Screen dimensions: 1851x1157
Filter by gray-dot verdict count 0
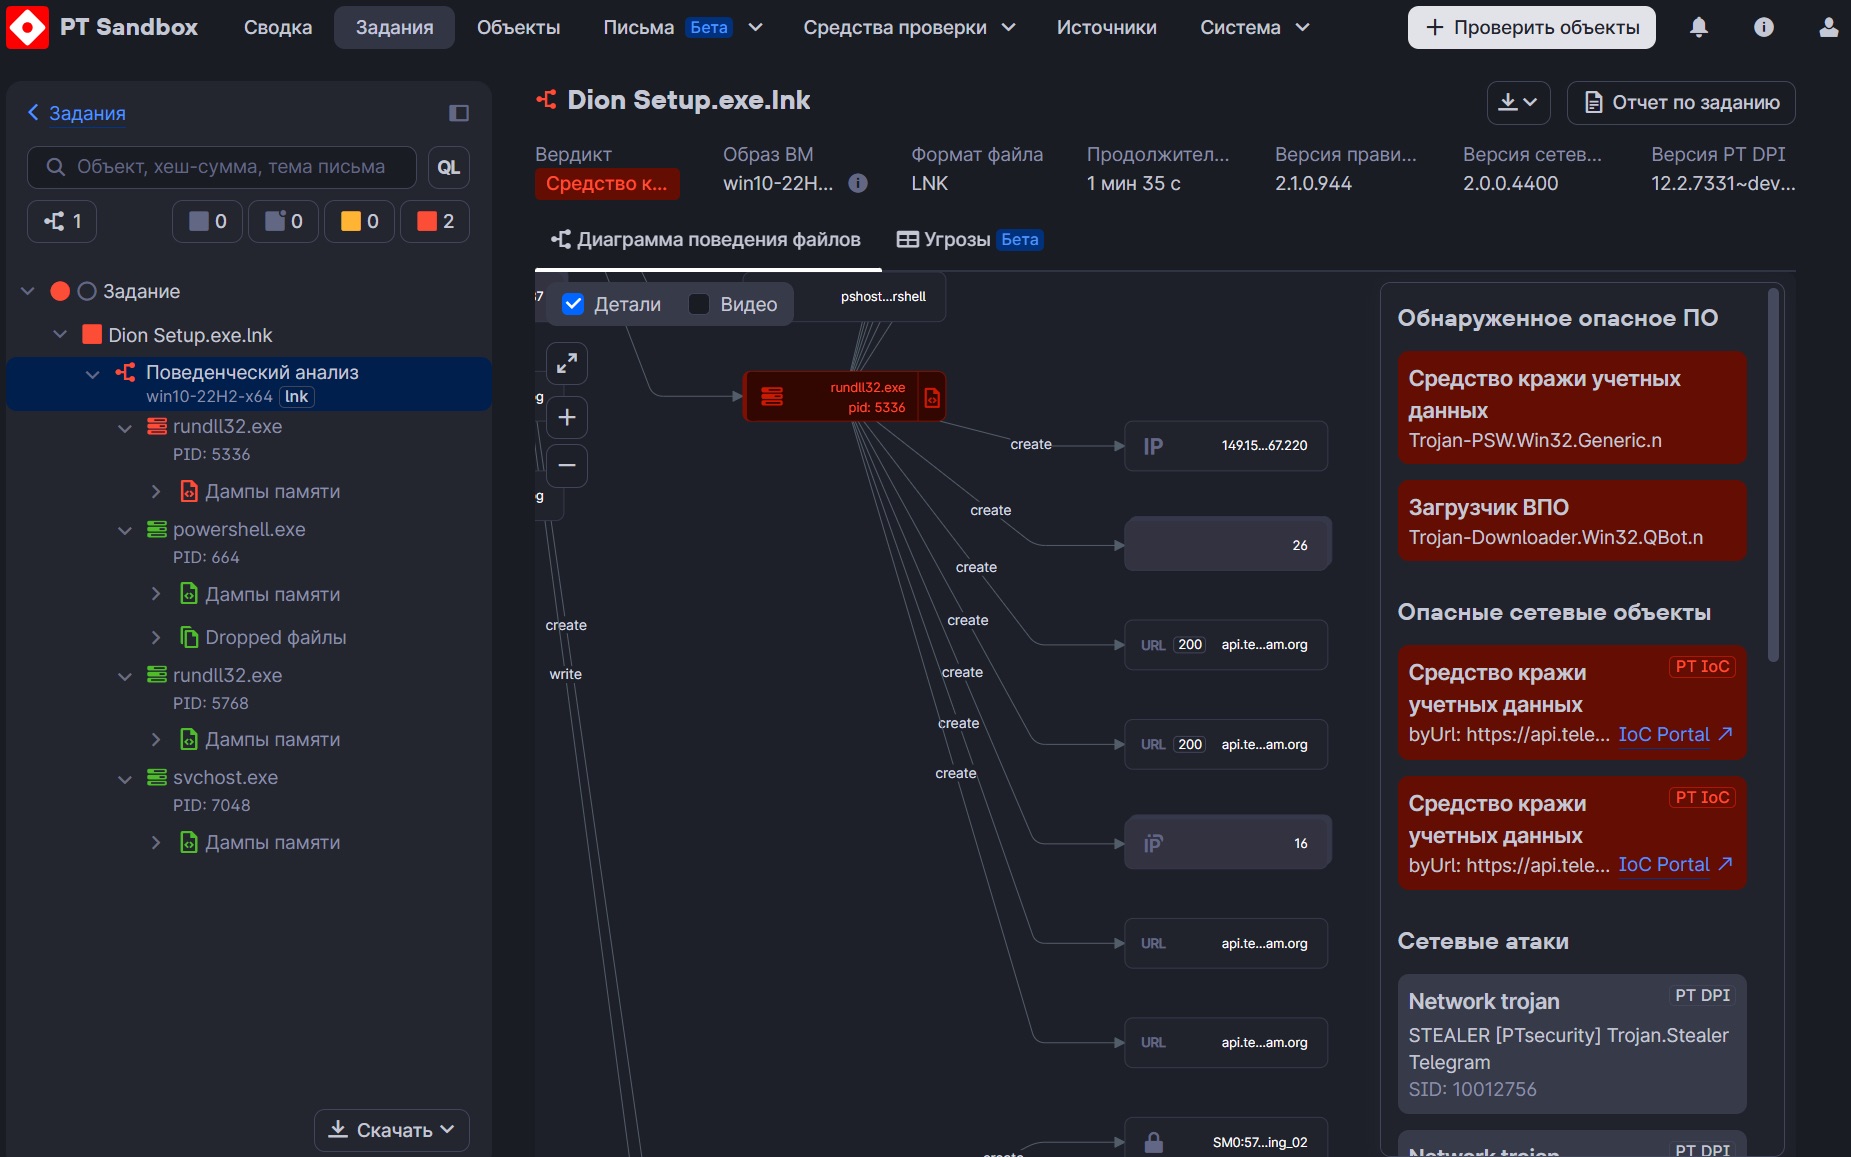click(284, 221)
